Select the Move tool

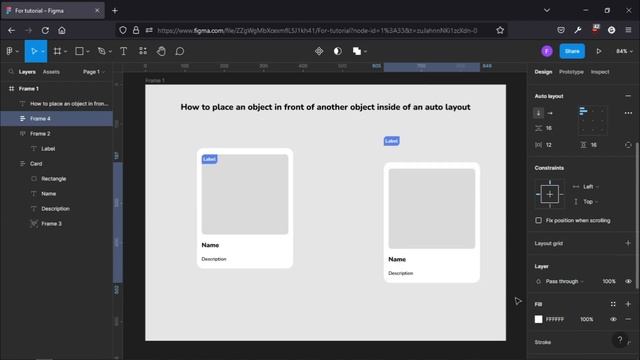coord(33,51)
